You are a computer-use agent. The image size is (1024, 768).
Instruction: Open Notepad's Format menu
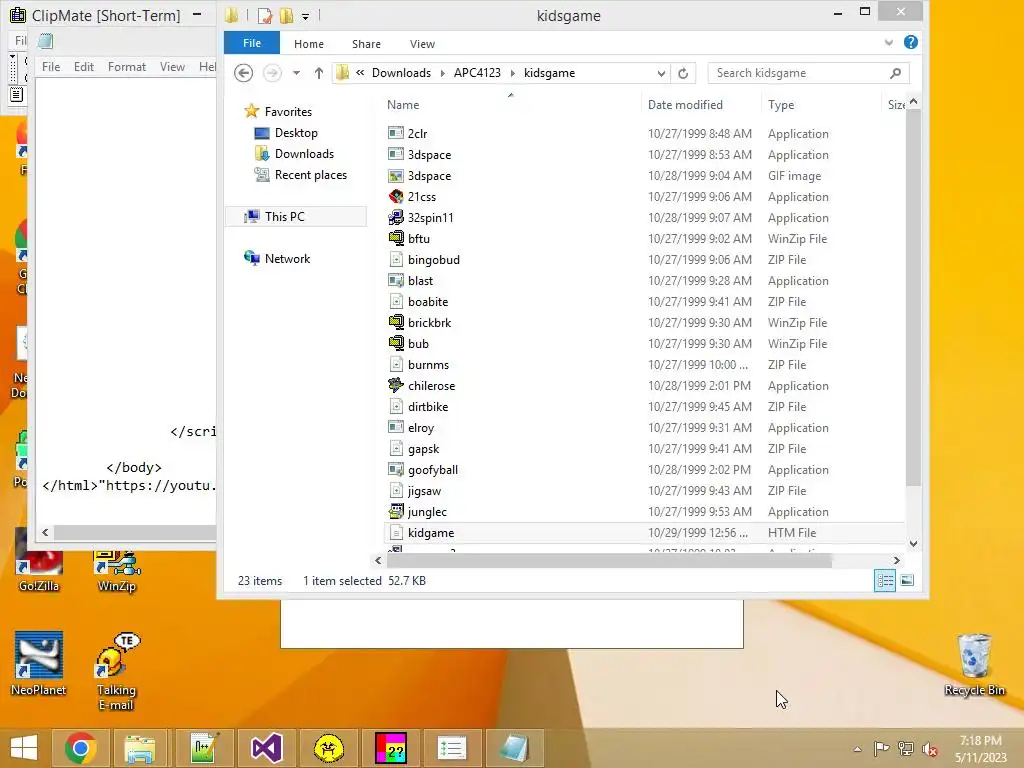click(127, 67)
